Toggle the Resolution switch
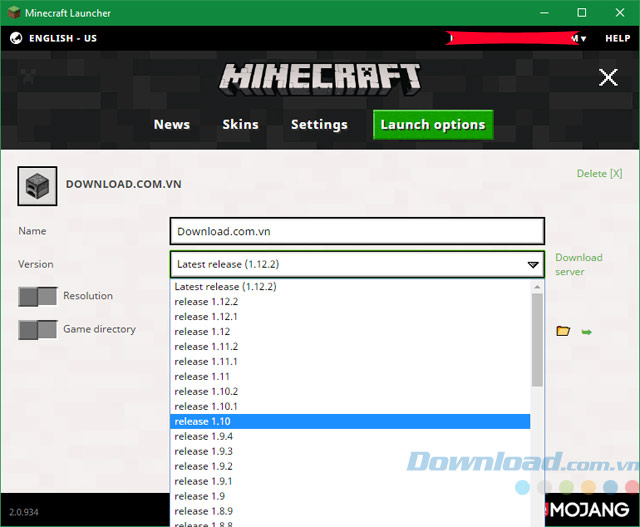Viewport: 640px width, 527px height. click(38, 296)
